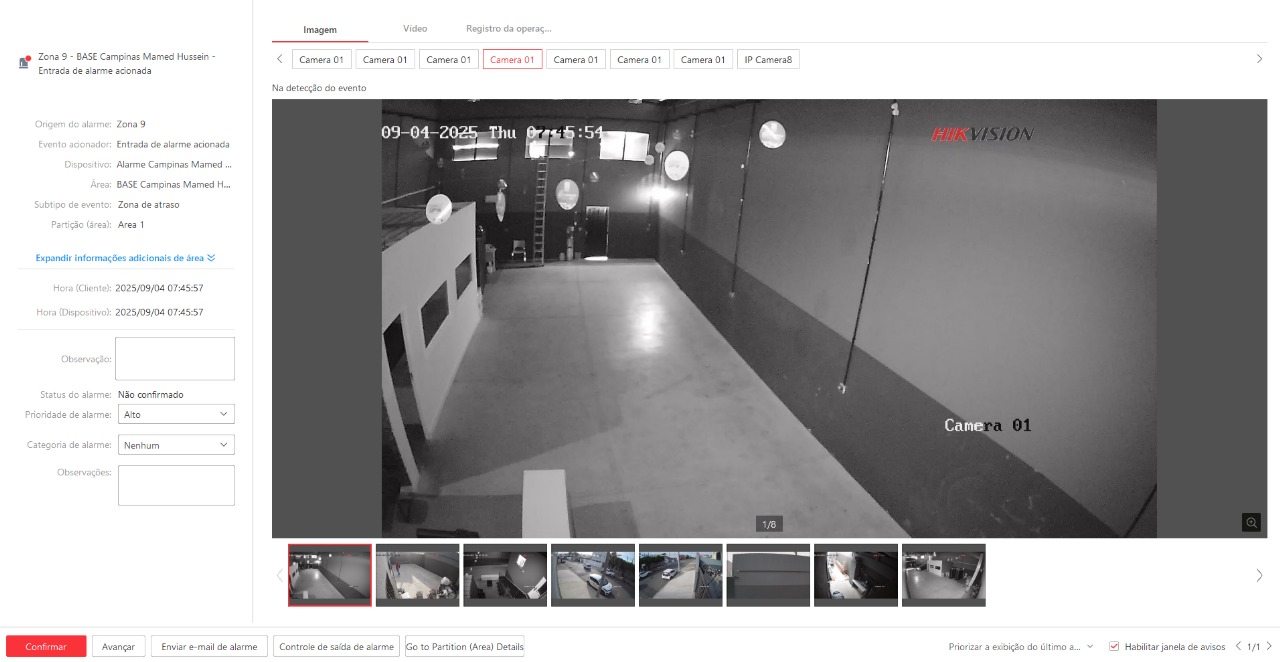Click the Zona 9 alarm device icon
The image size is (1280, 662).
click(24, 62)
